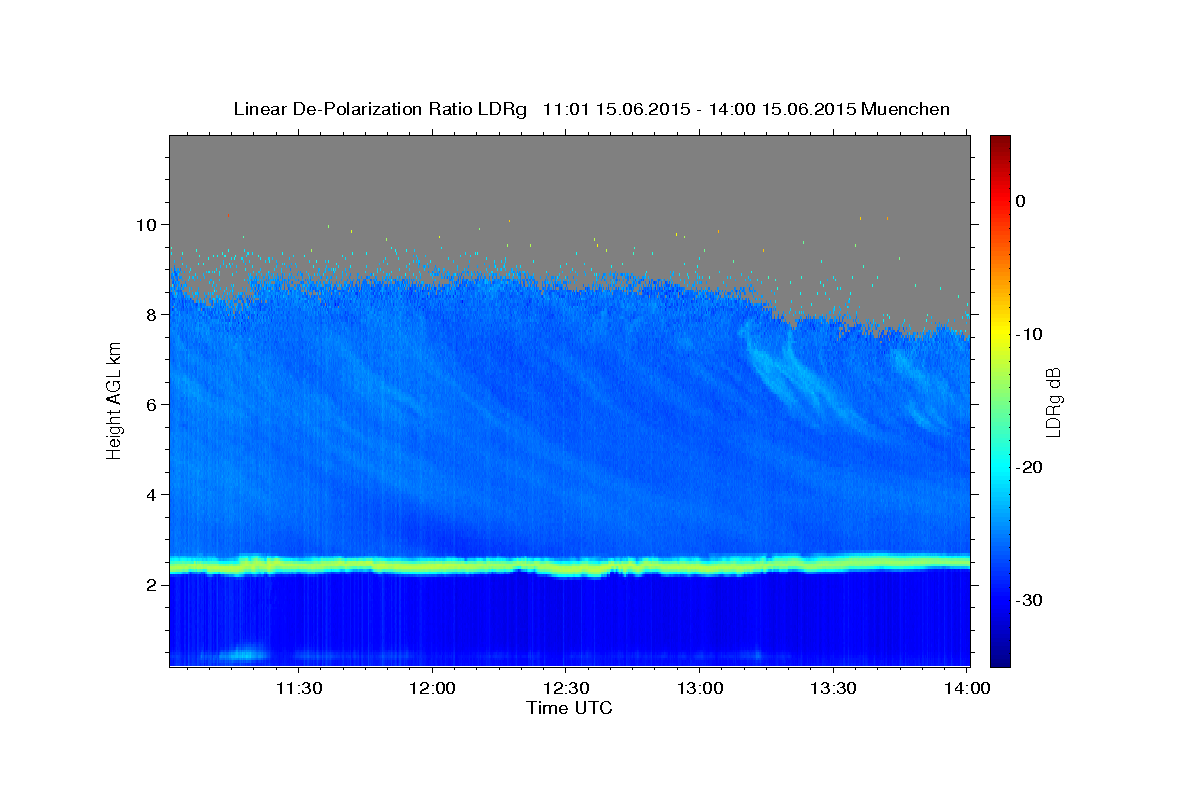The width and height of the screenshot is (1200, 800).
Task: Click the colorbar value -20
Action: (x=1030, y=467)
